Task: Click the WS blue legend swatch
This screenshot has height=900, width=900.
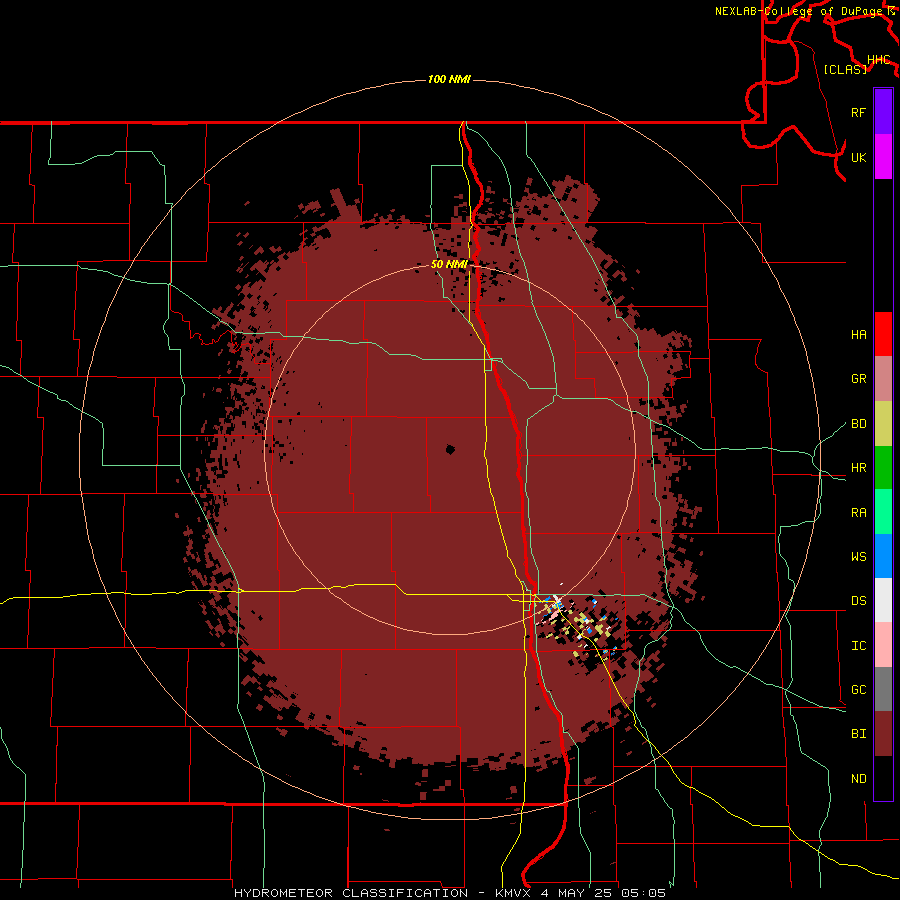Action: [883, 556]
